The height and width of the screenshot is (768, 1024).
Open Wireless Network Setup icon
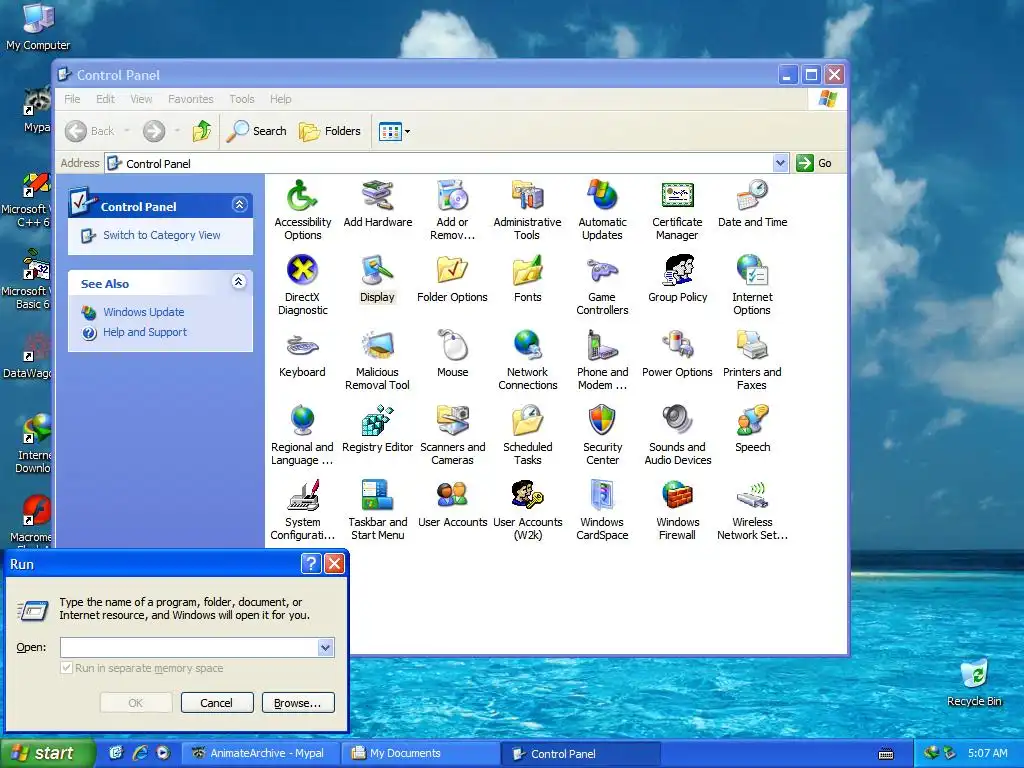[x=752, y=495]
